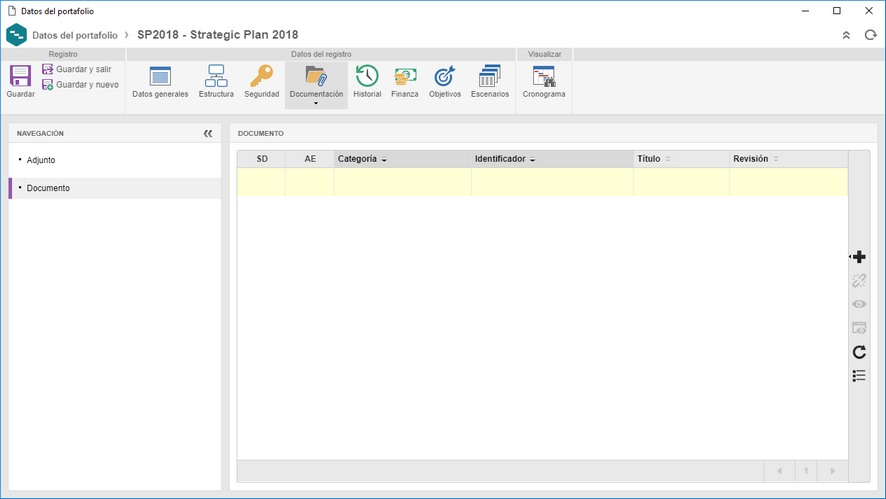Open the Historial clock icon
Screen dimensions: 886x499
tap(367, 76)
